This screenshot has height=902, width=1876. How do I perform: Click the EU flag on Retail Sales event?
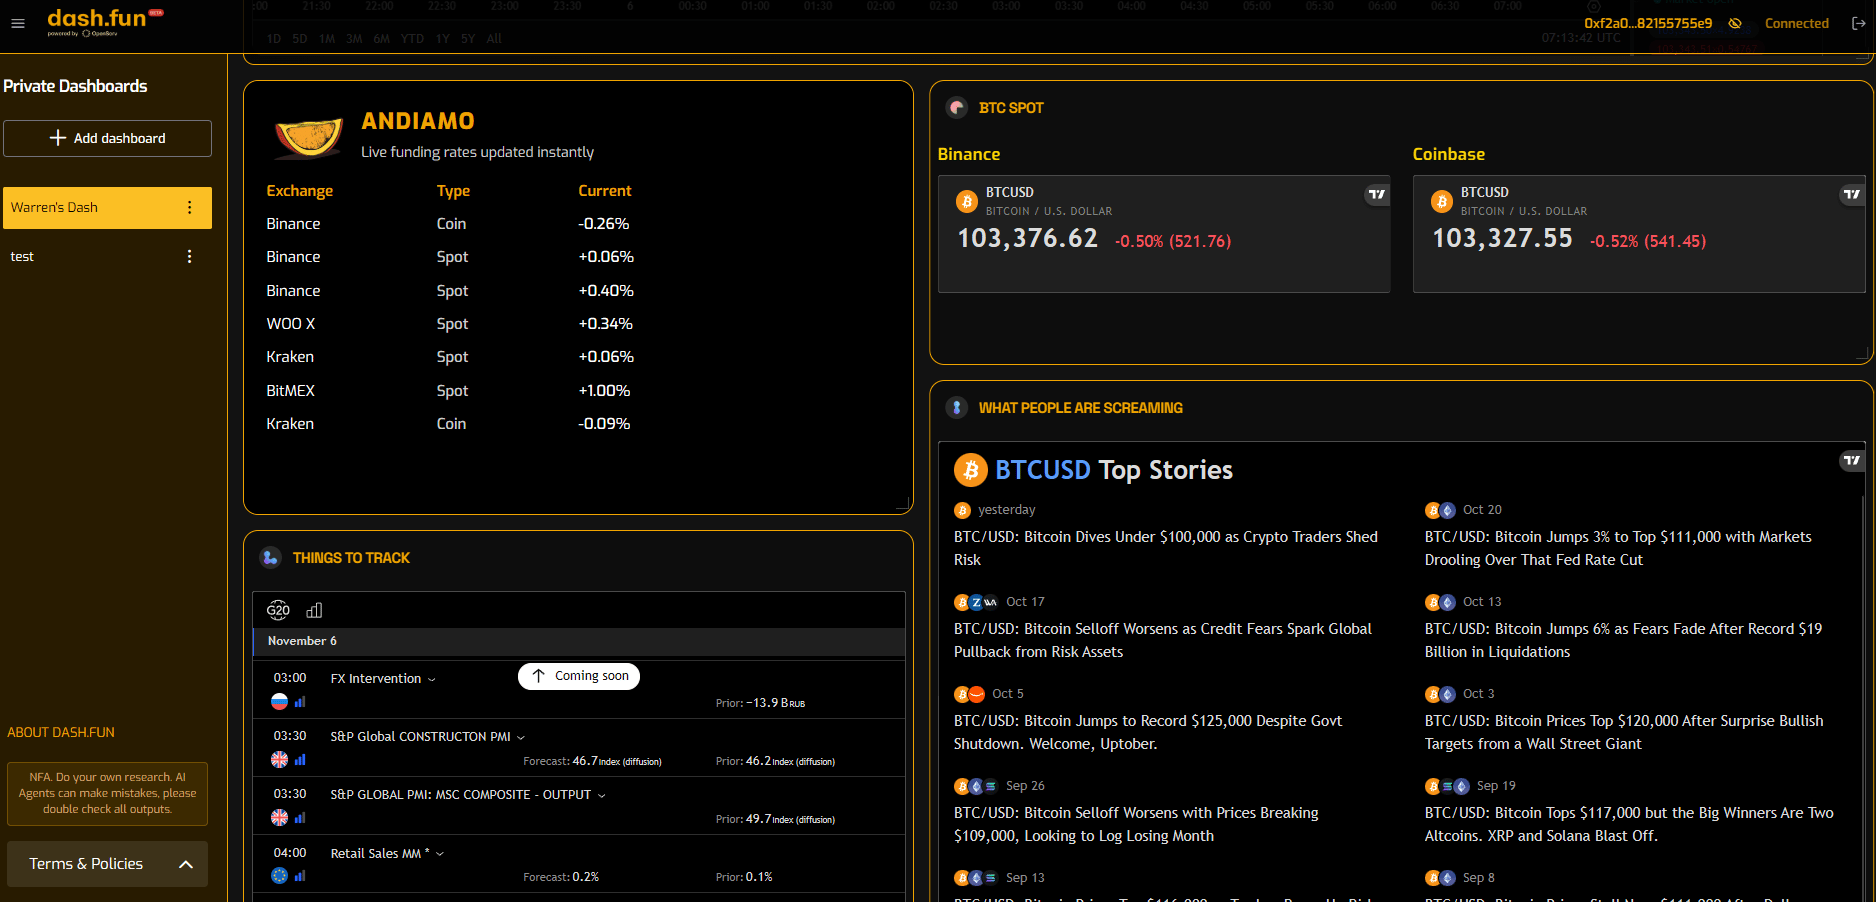coord(280,876)
